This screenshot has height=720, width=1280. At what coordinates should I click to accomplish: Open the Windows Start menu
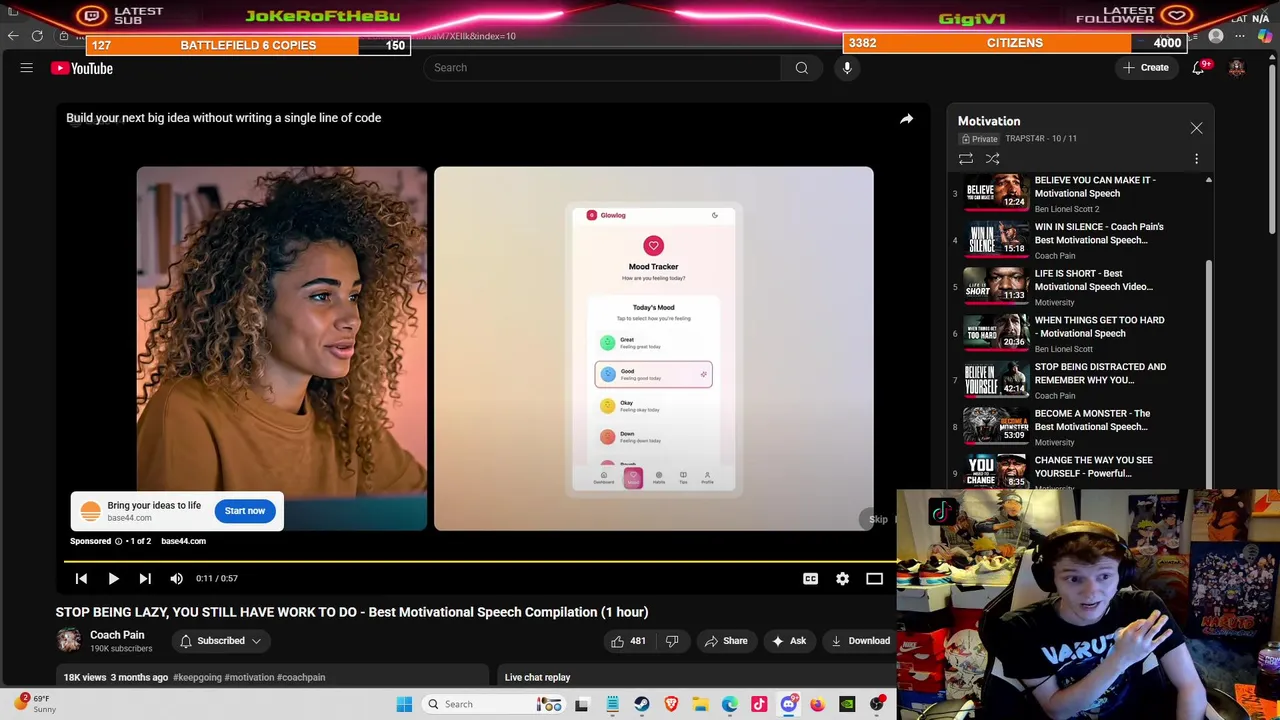coord(404,704)
